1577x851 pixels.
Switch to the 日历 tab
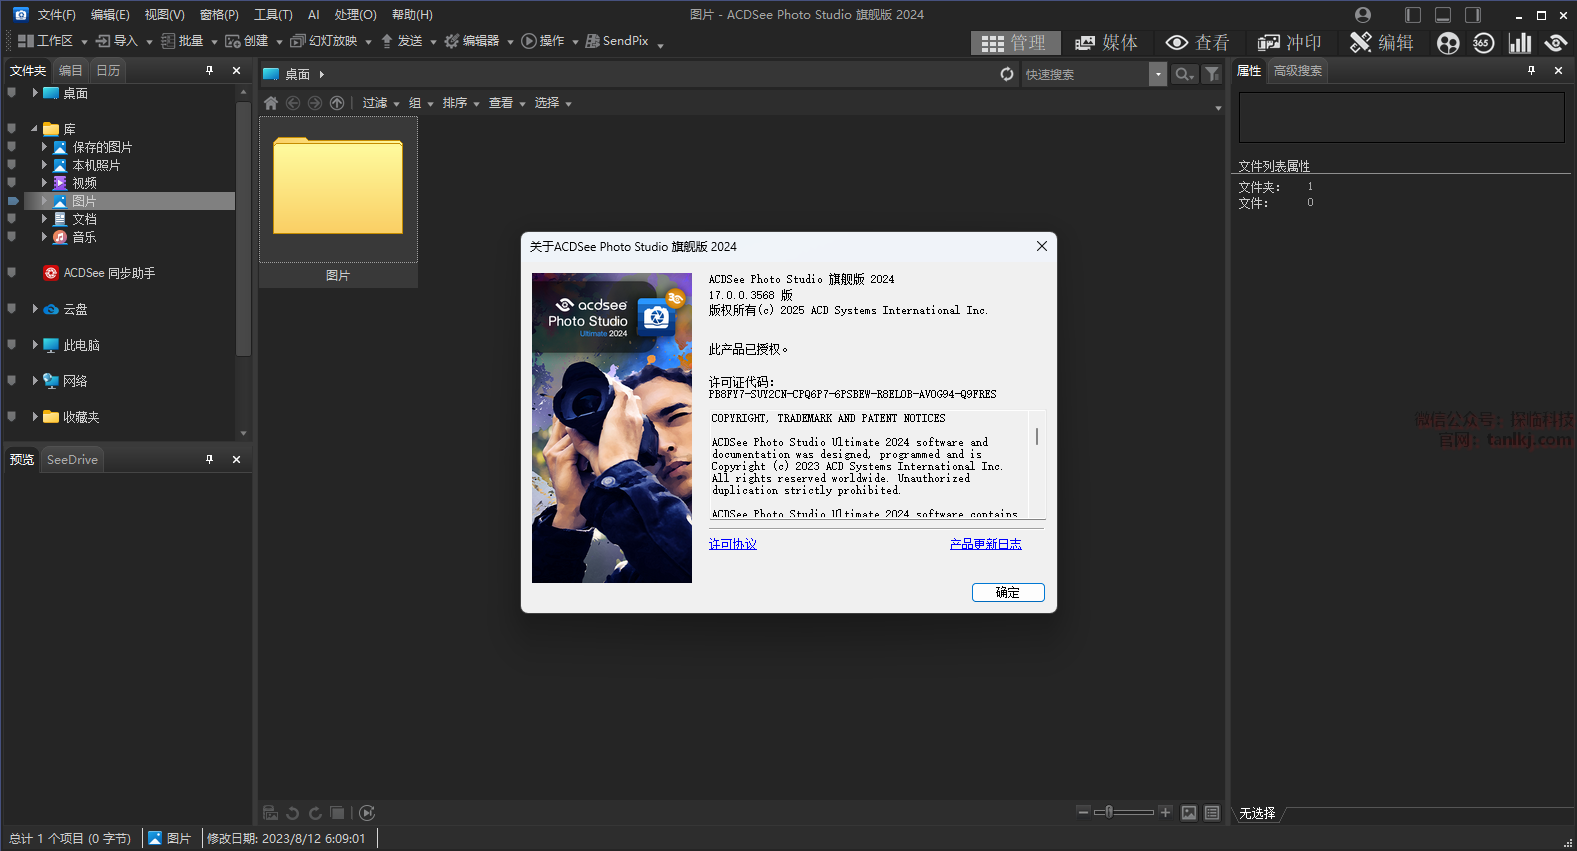(x=108, y=70)
